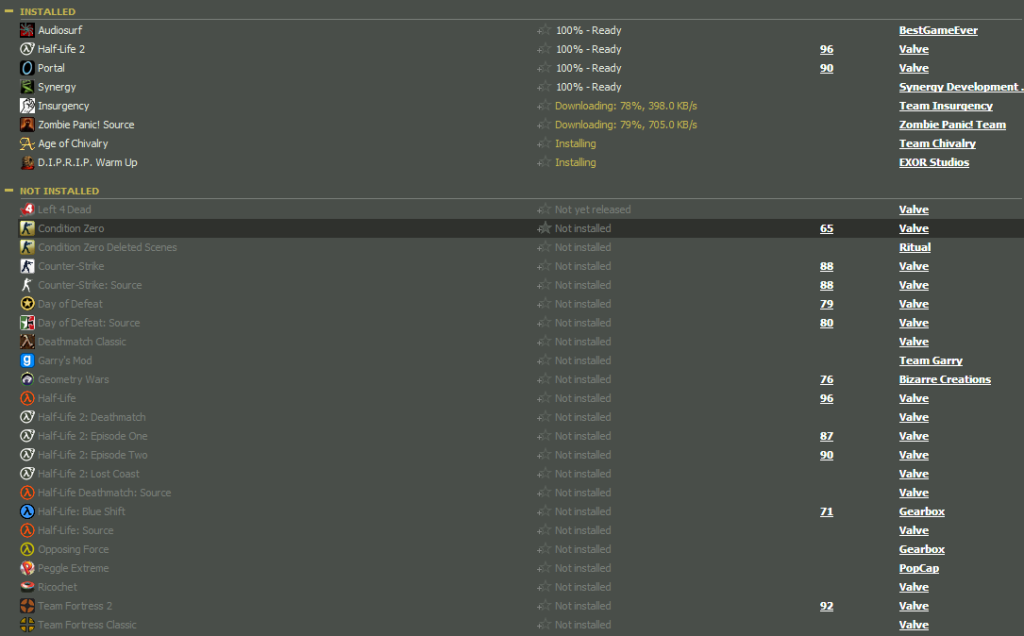The image size is (1024, 636).
Task: Open the BestGameEver developer link
Action: (x=938, y=30)
